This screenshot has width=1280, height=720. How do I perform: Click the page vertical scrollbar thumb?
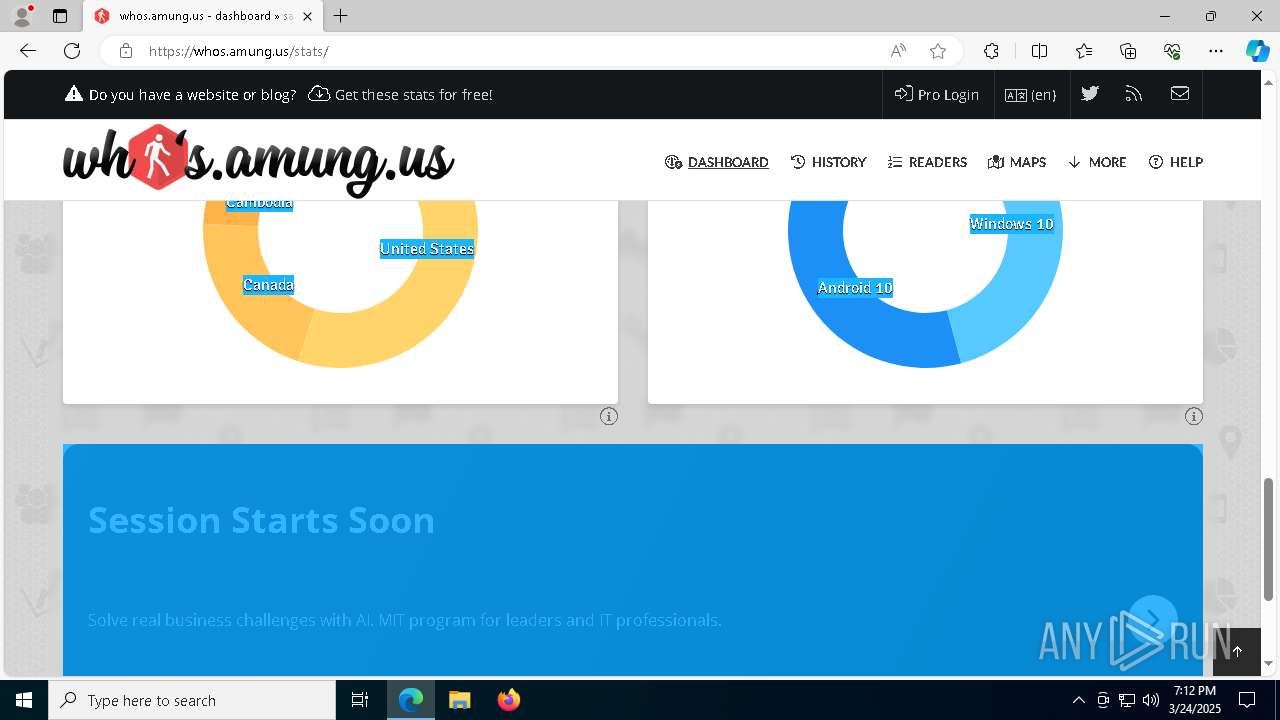point(1269,539)
